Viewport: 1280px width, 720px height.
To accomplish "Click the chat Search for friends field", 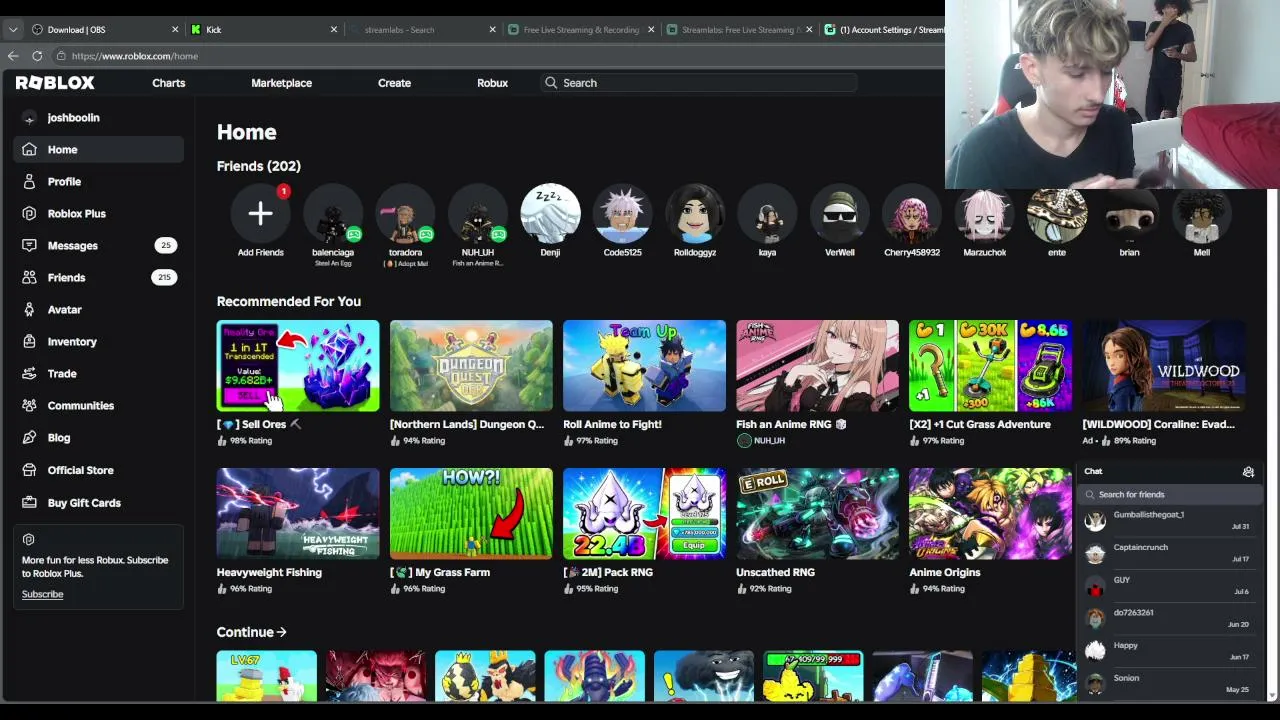I will click(1170, 494).
